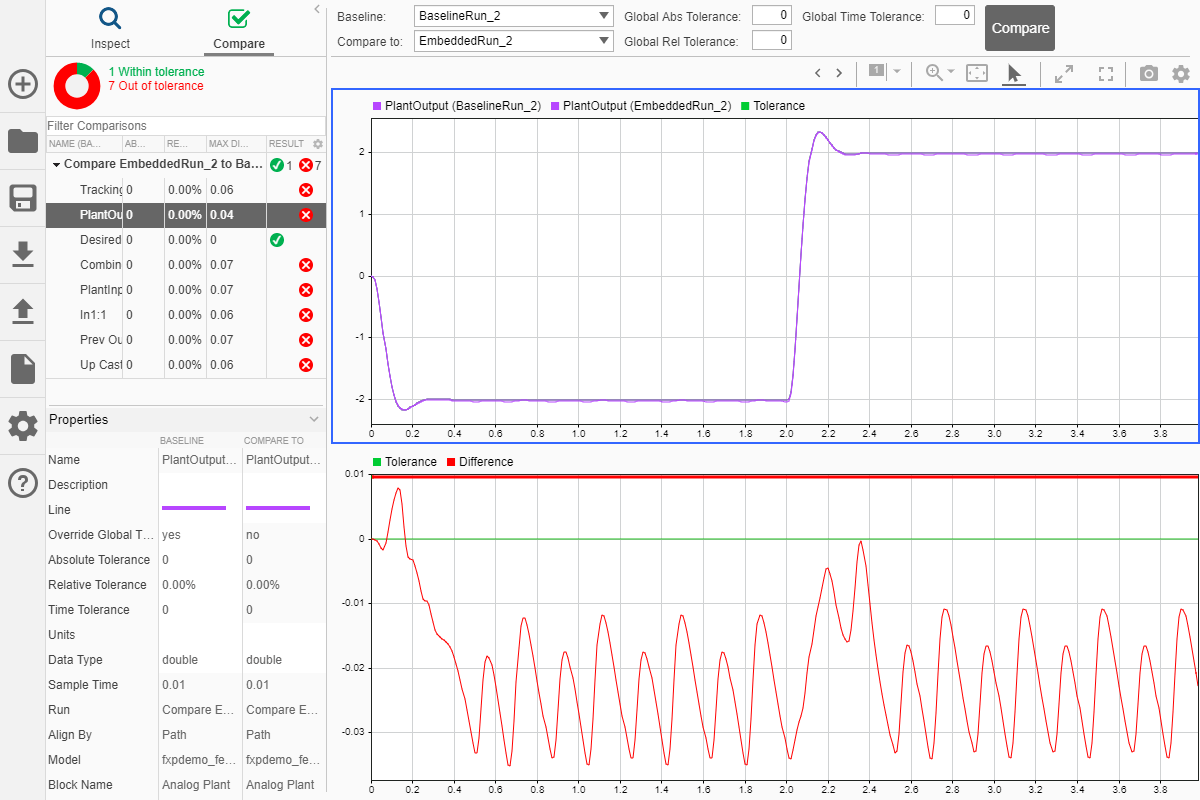Open the help question mark icon
The width and height of the screenshot is (1200, 800).
(22, 483)
